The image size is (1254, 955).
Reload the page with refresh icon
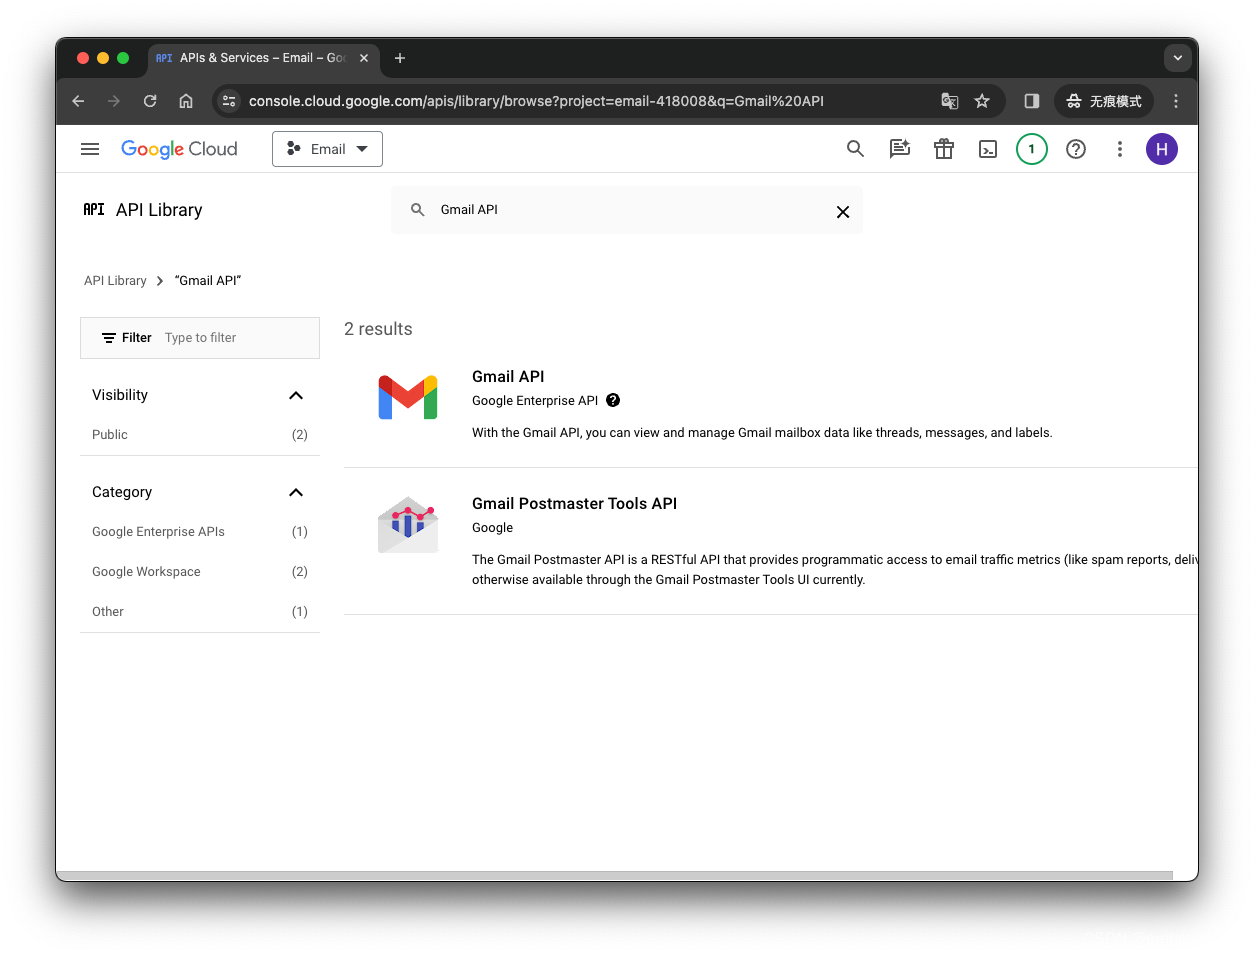(150, 101)
